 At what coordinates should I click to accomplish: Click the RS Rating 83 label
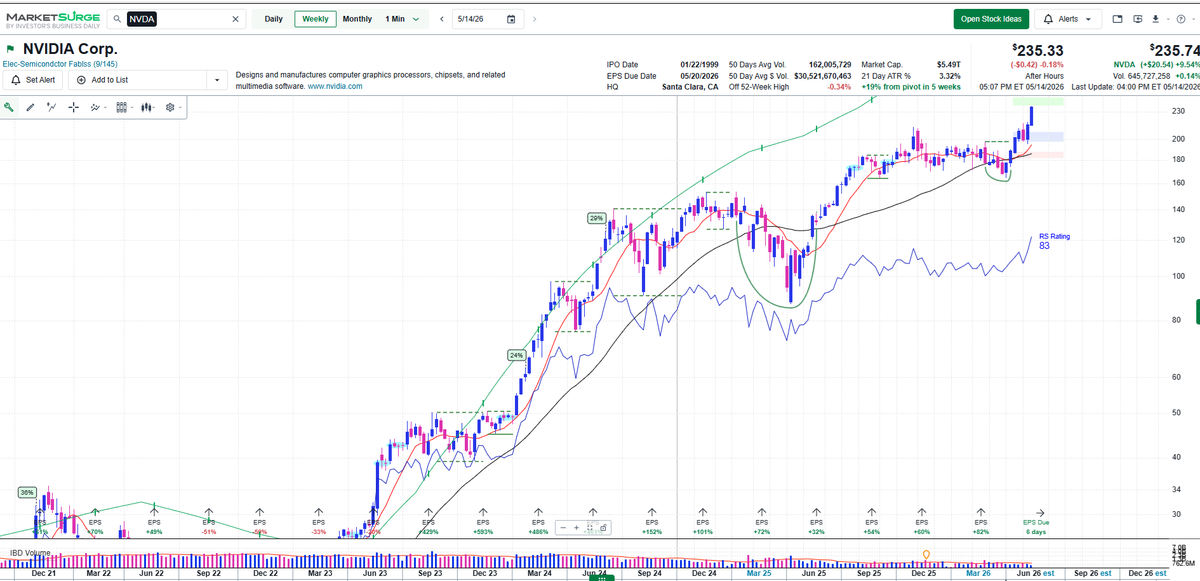coord(1054,241)
